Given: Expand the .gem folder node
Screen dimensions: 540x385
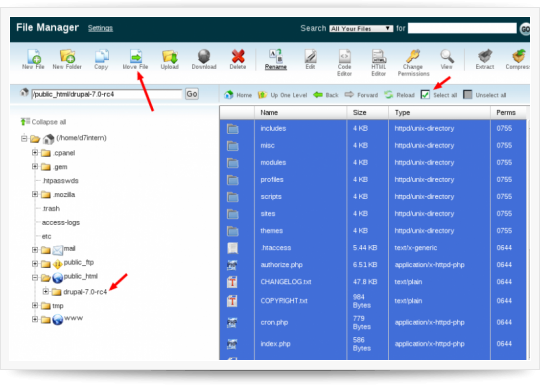Looking at the screenshot, I should point(35,166).
